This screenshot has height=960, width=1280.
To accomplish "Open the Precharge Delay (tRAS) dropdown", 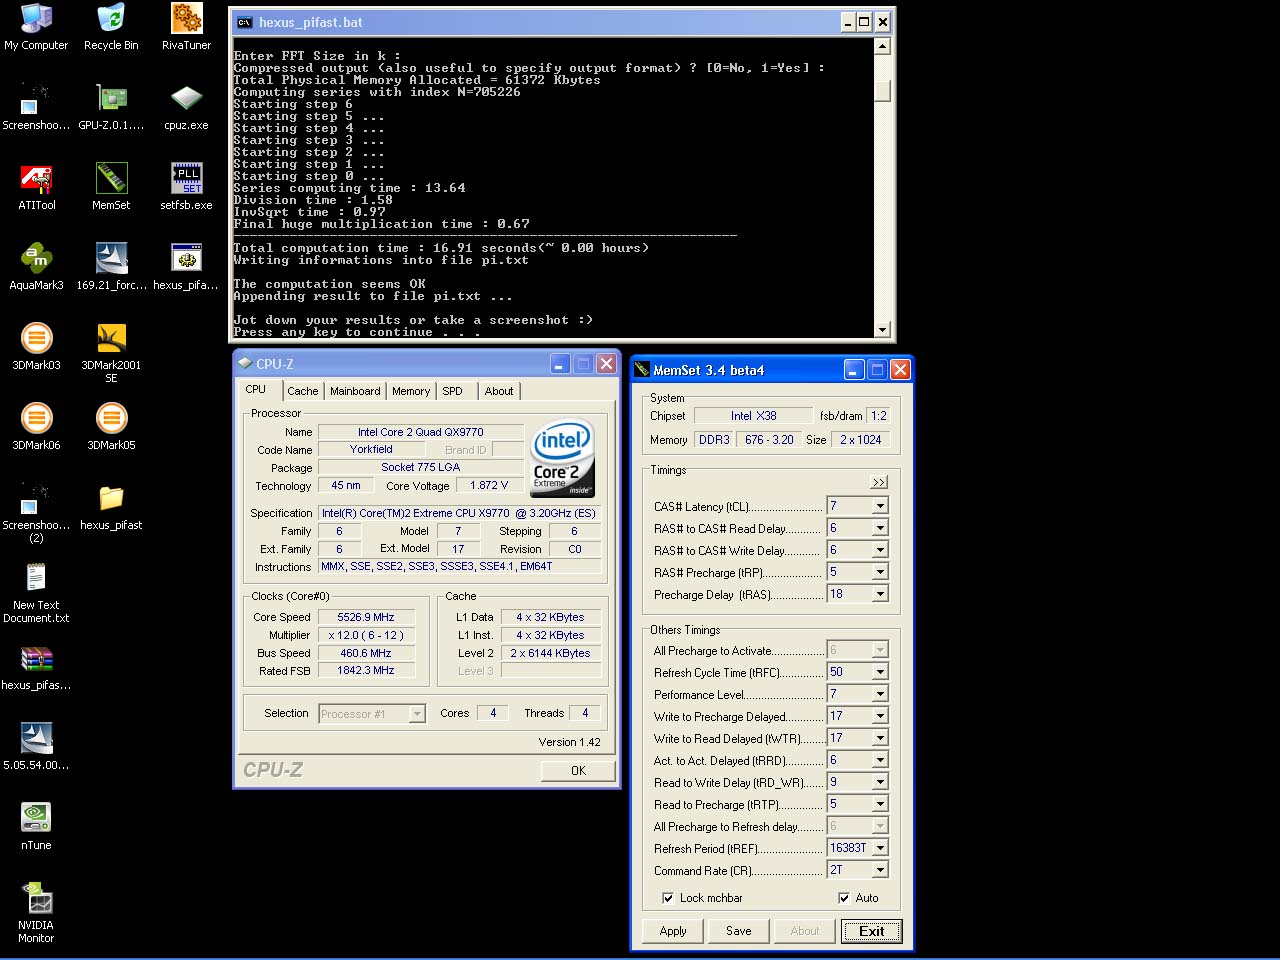I will click(x=880, y=594).
